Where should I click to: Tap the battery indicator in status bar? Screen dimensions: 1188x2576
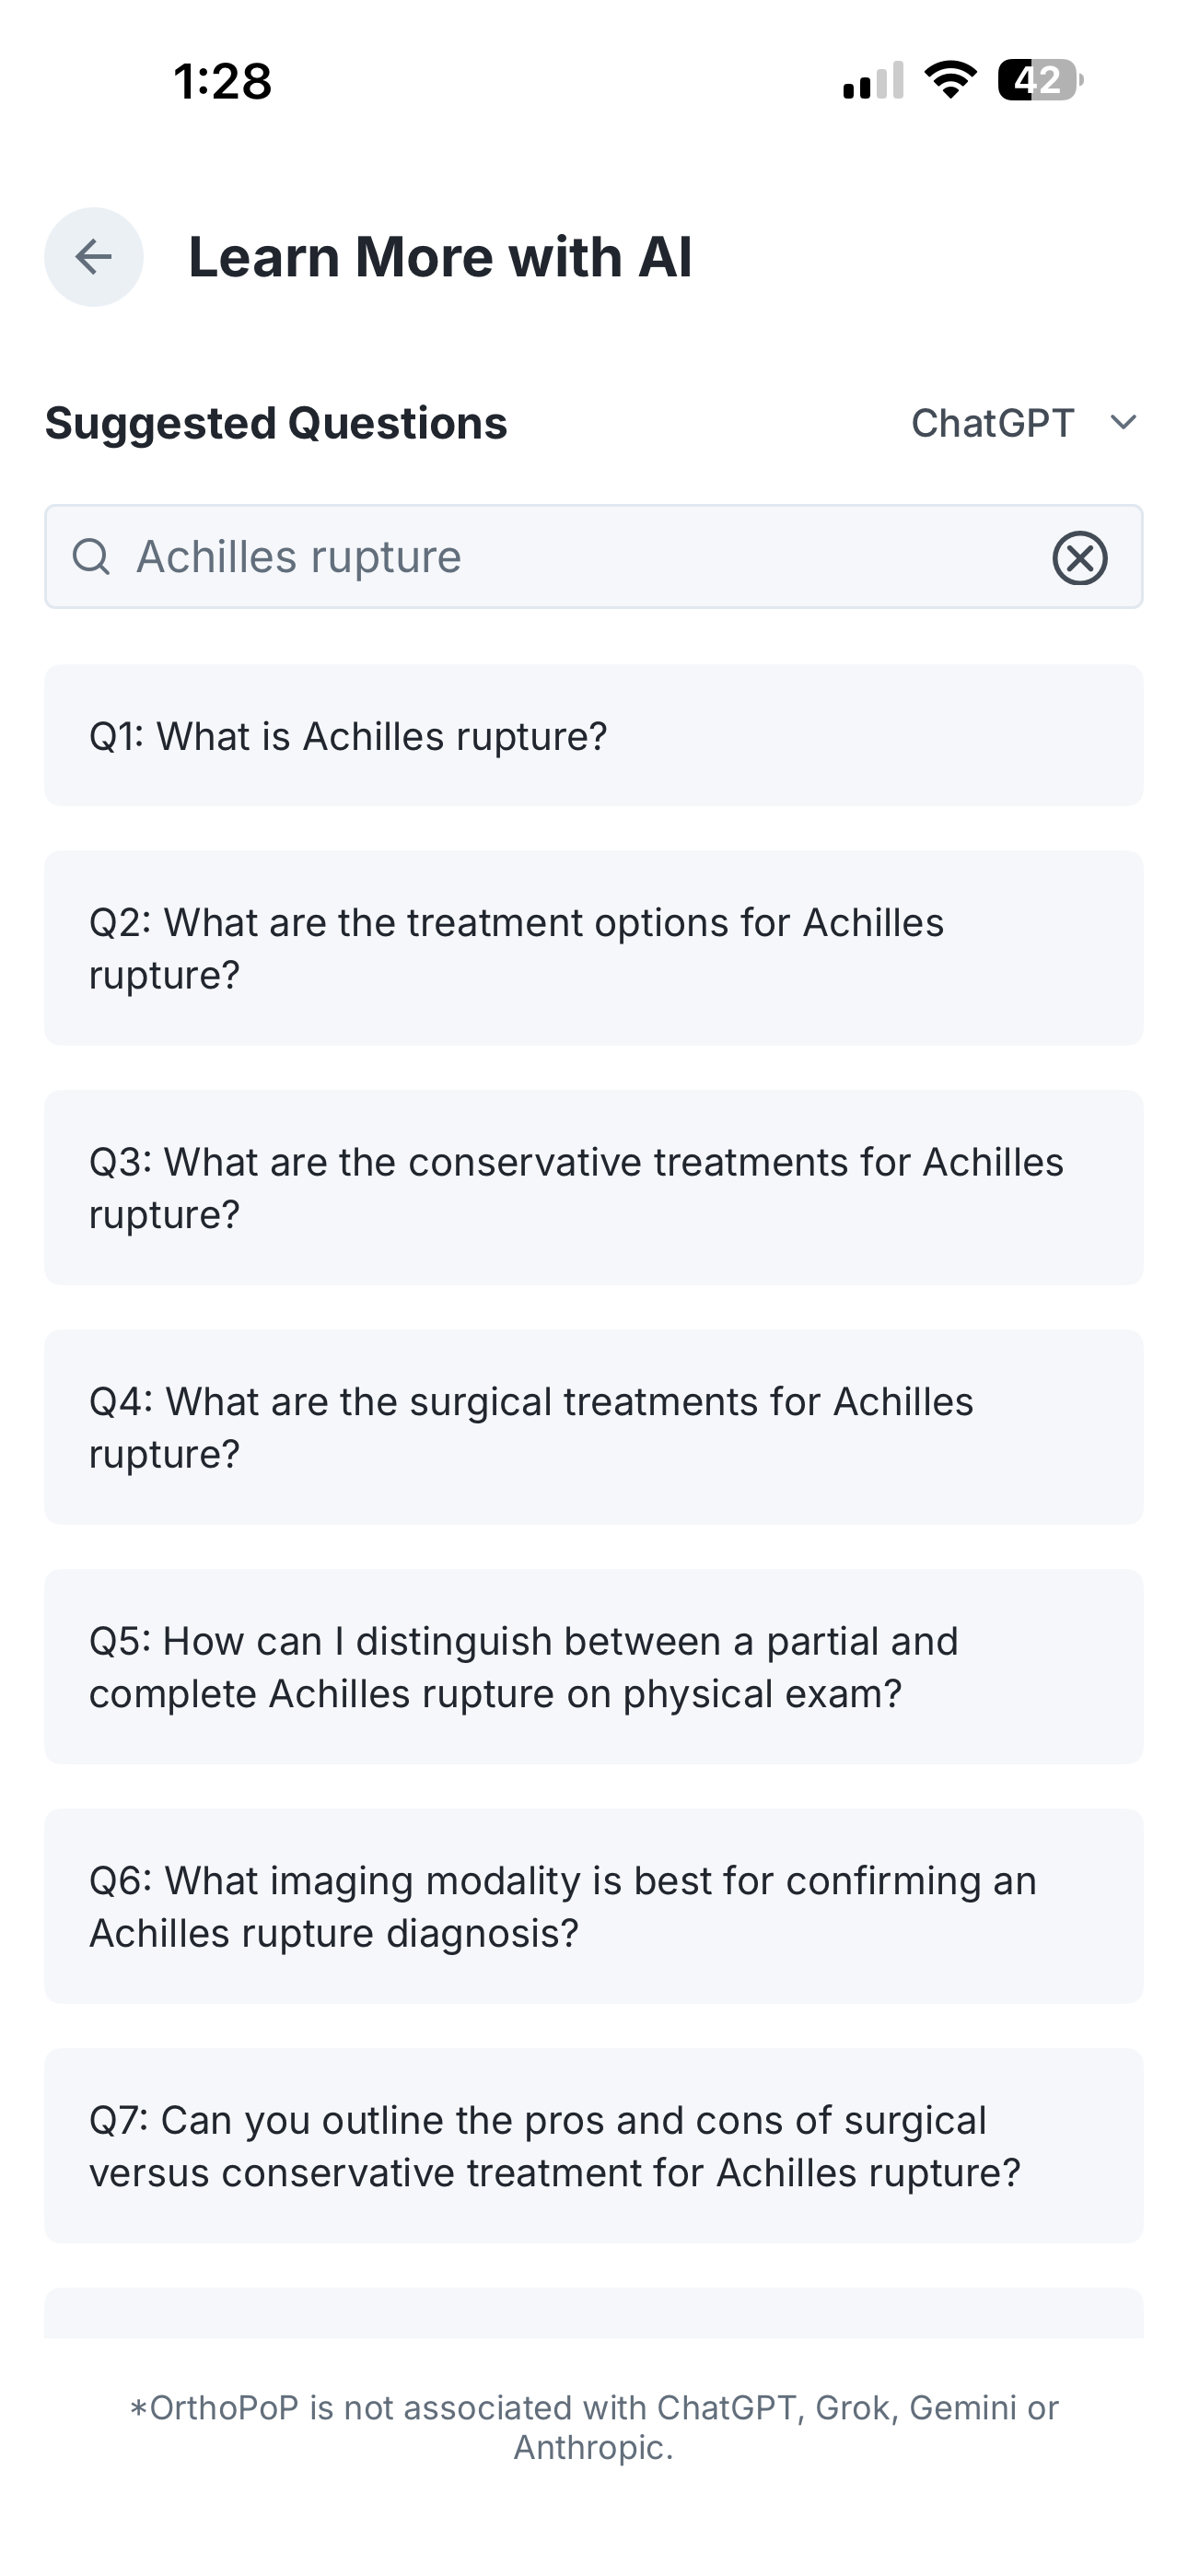1039,81
